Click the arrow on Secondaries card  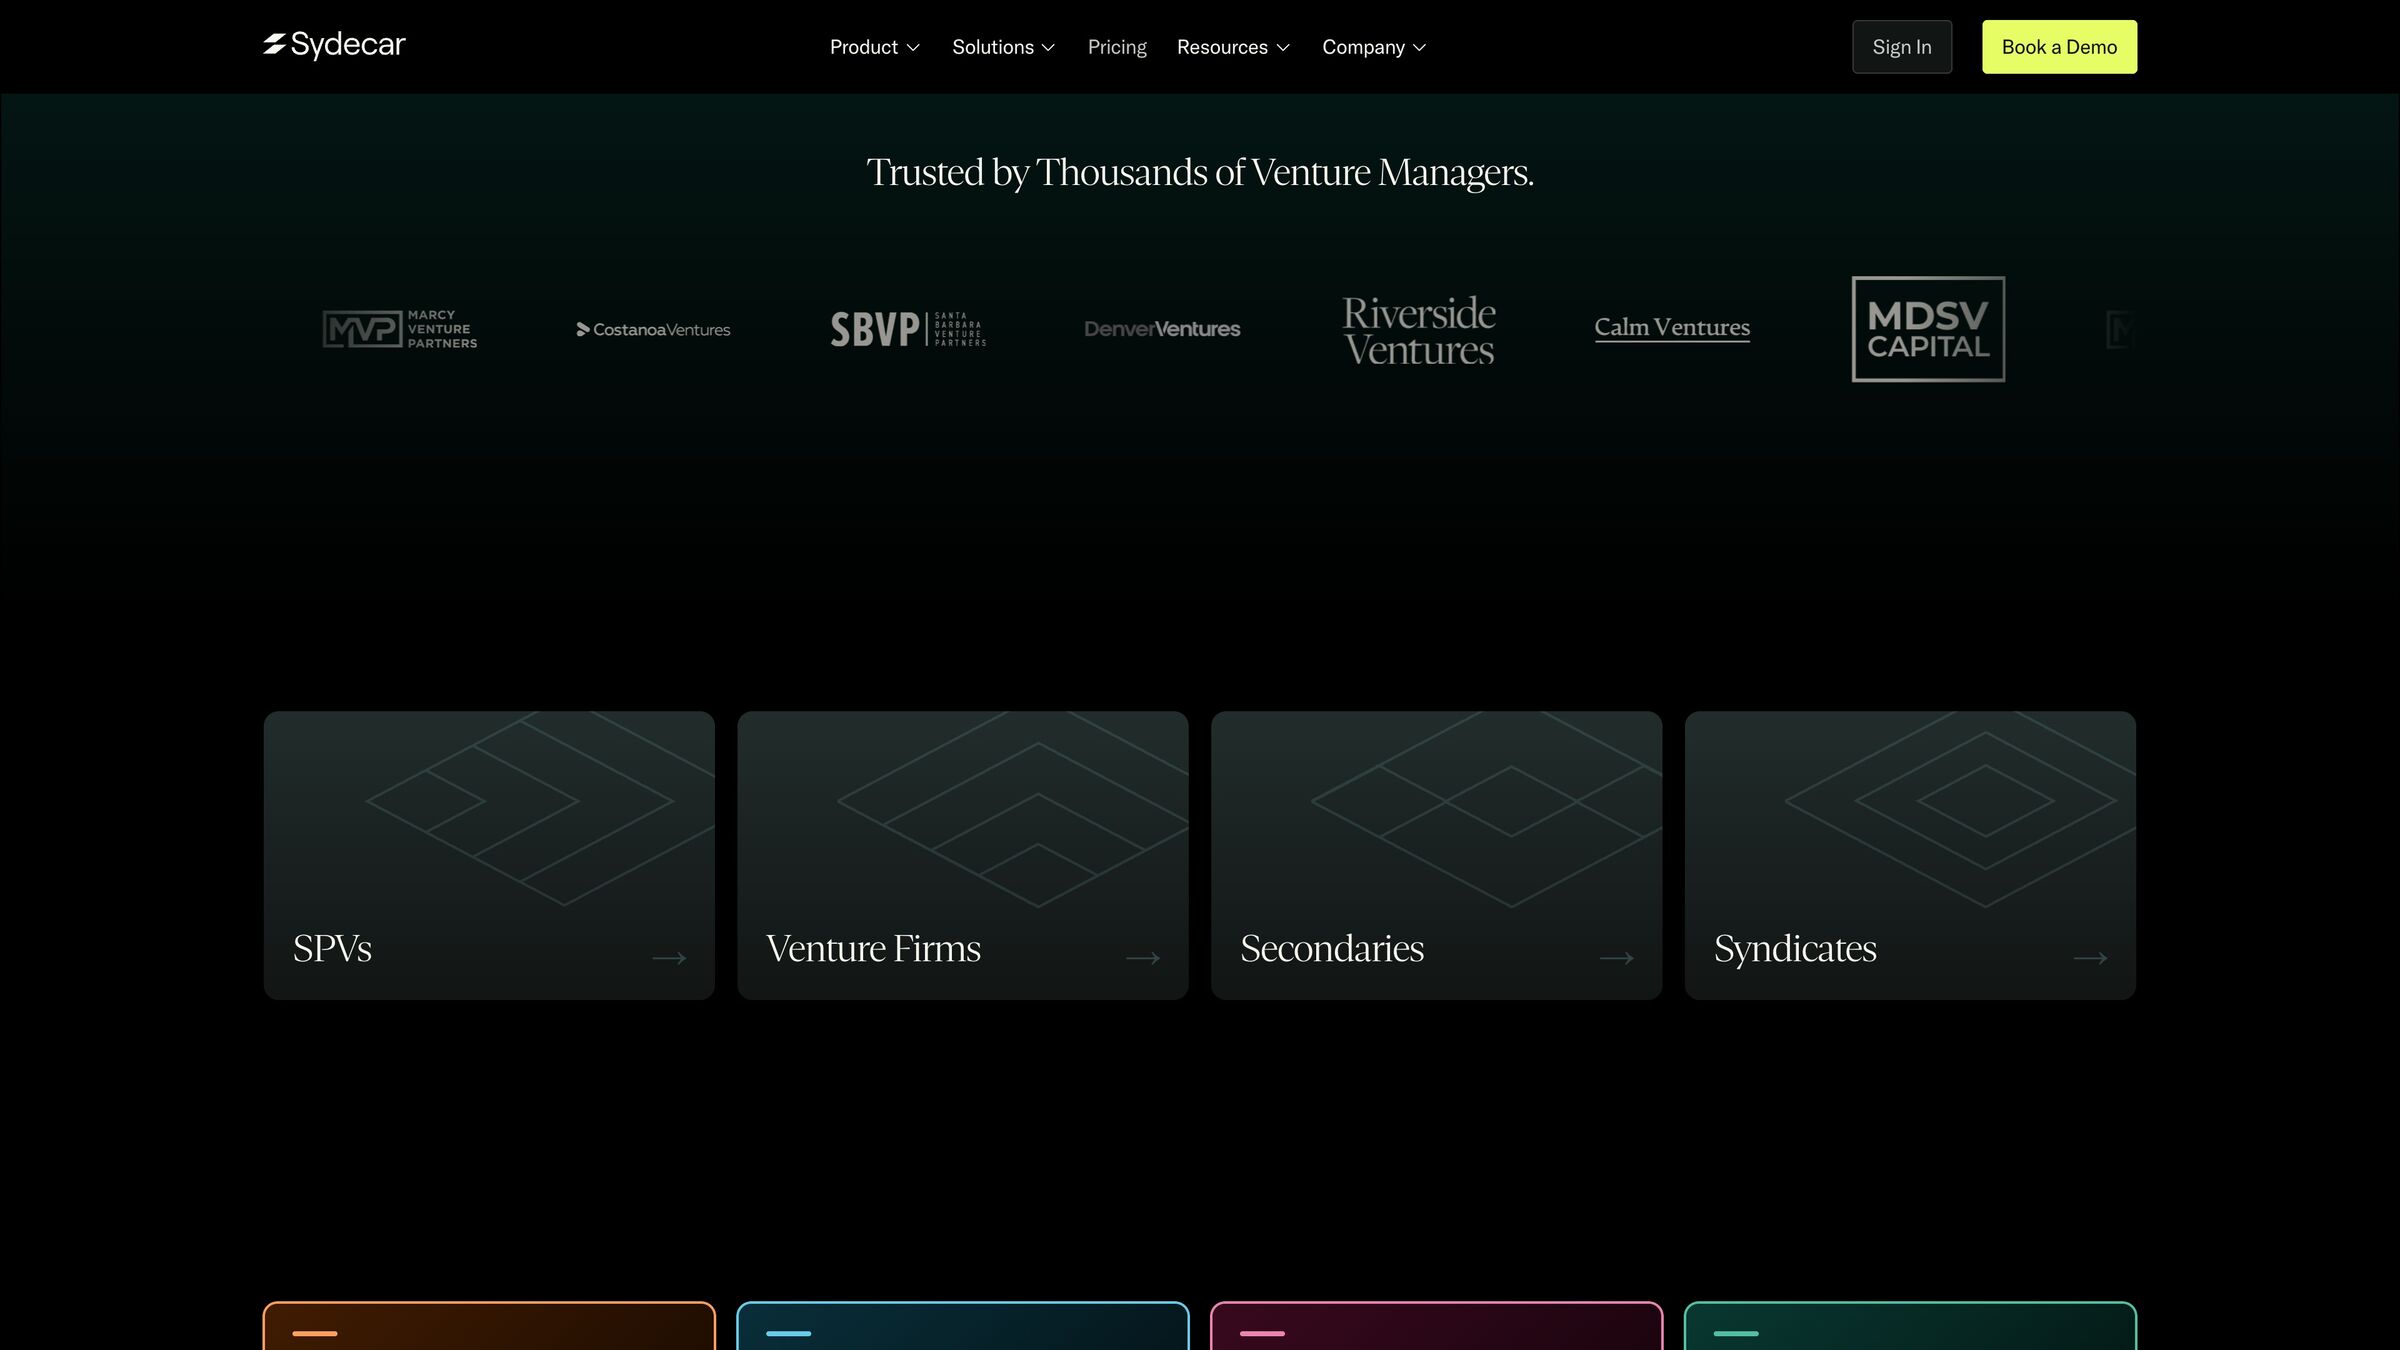tap(1617, 958)
